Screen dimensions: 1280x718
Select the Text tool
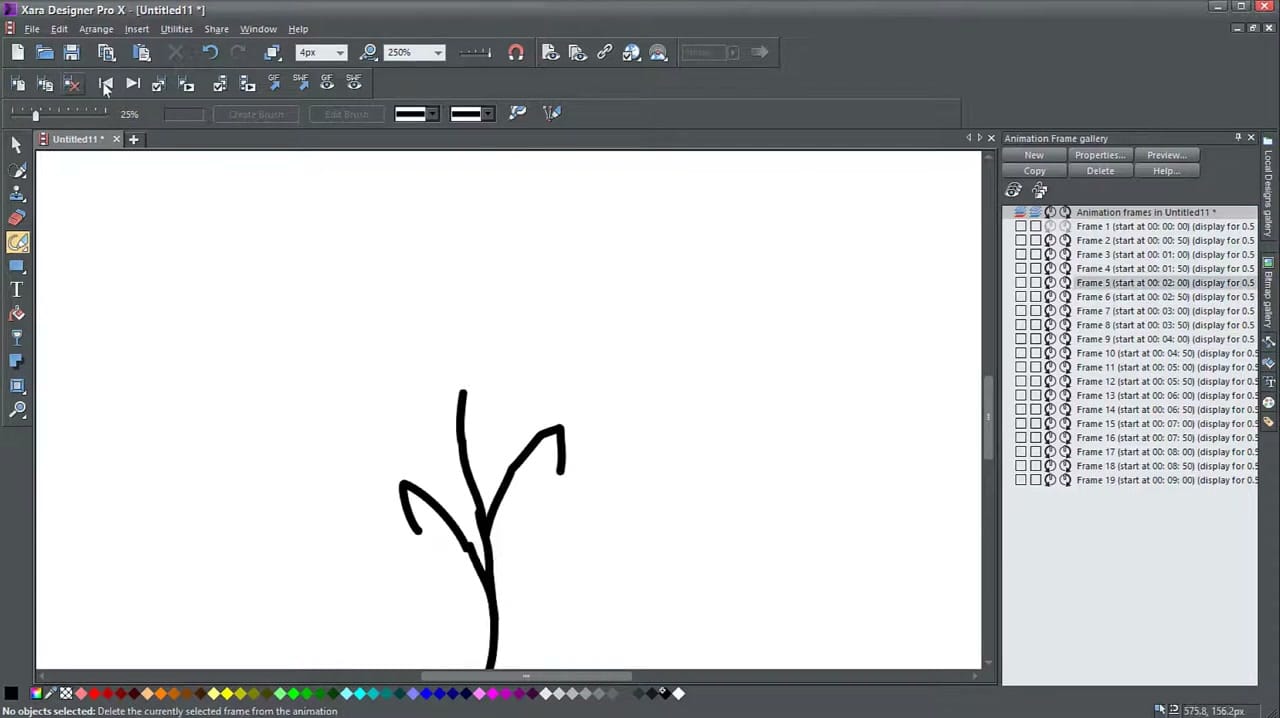tap(16, 289)
